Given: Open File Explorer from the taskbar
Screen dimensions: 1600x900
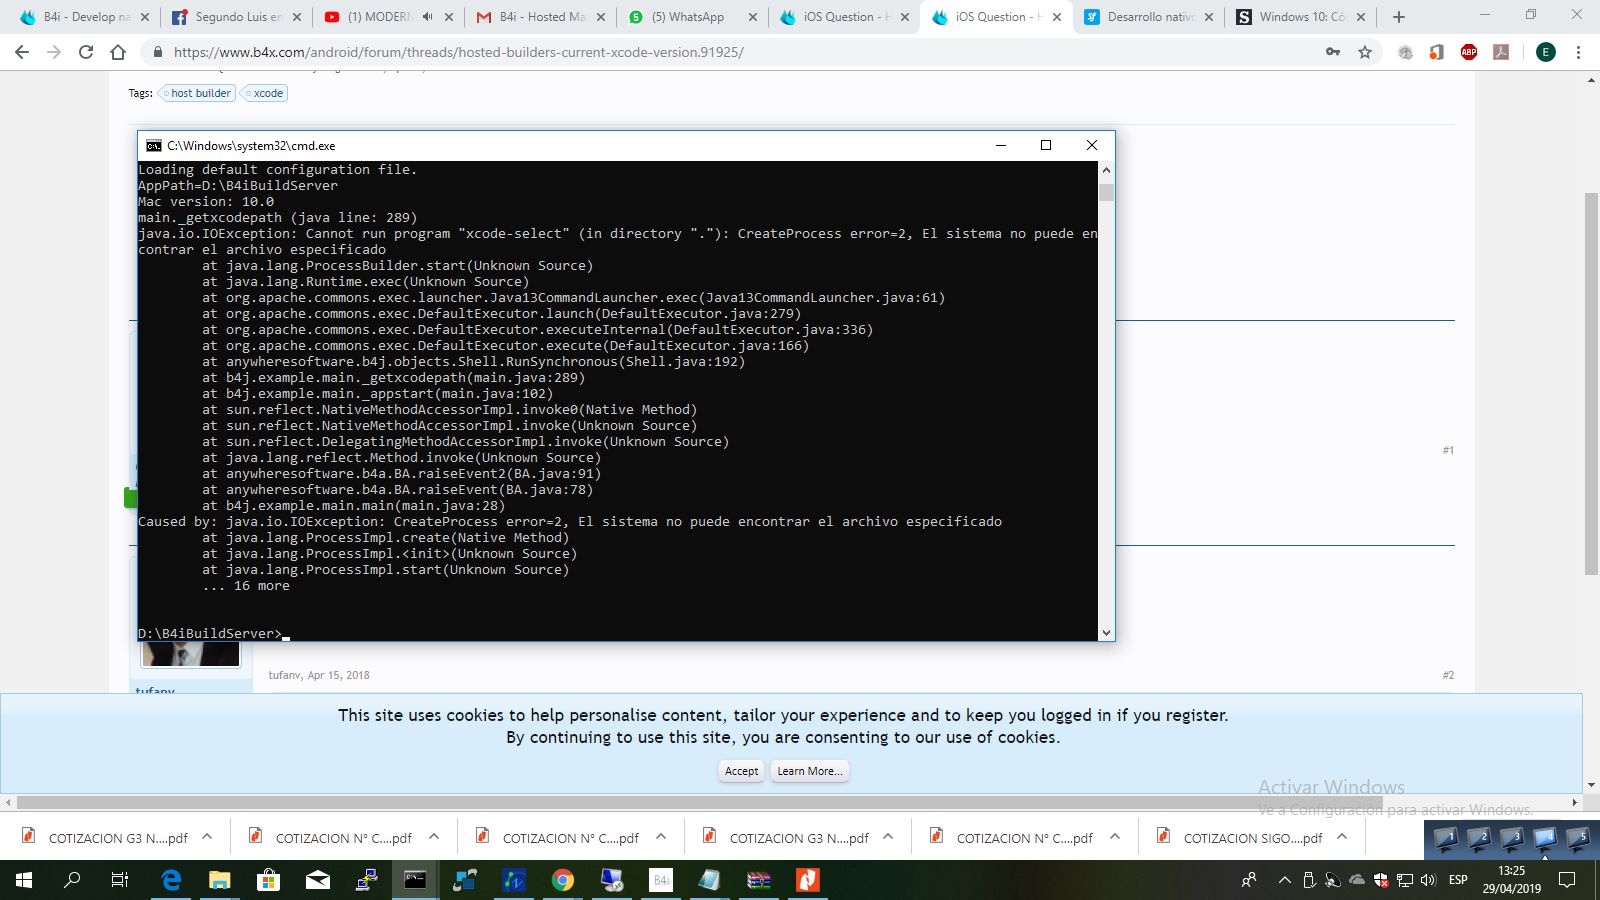Looking at the screenshot, I should (x=220, y=880).
